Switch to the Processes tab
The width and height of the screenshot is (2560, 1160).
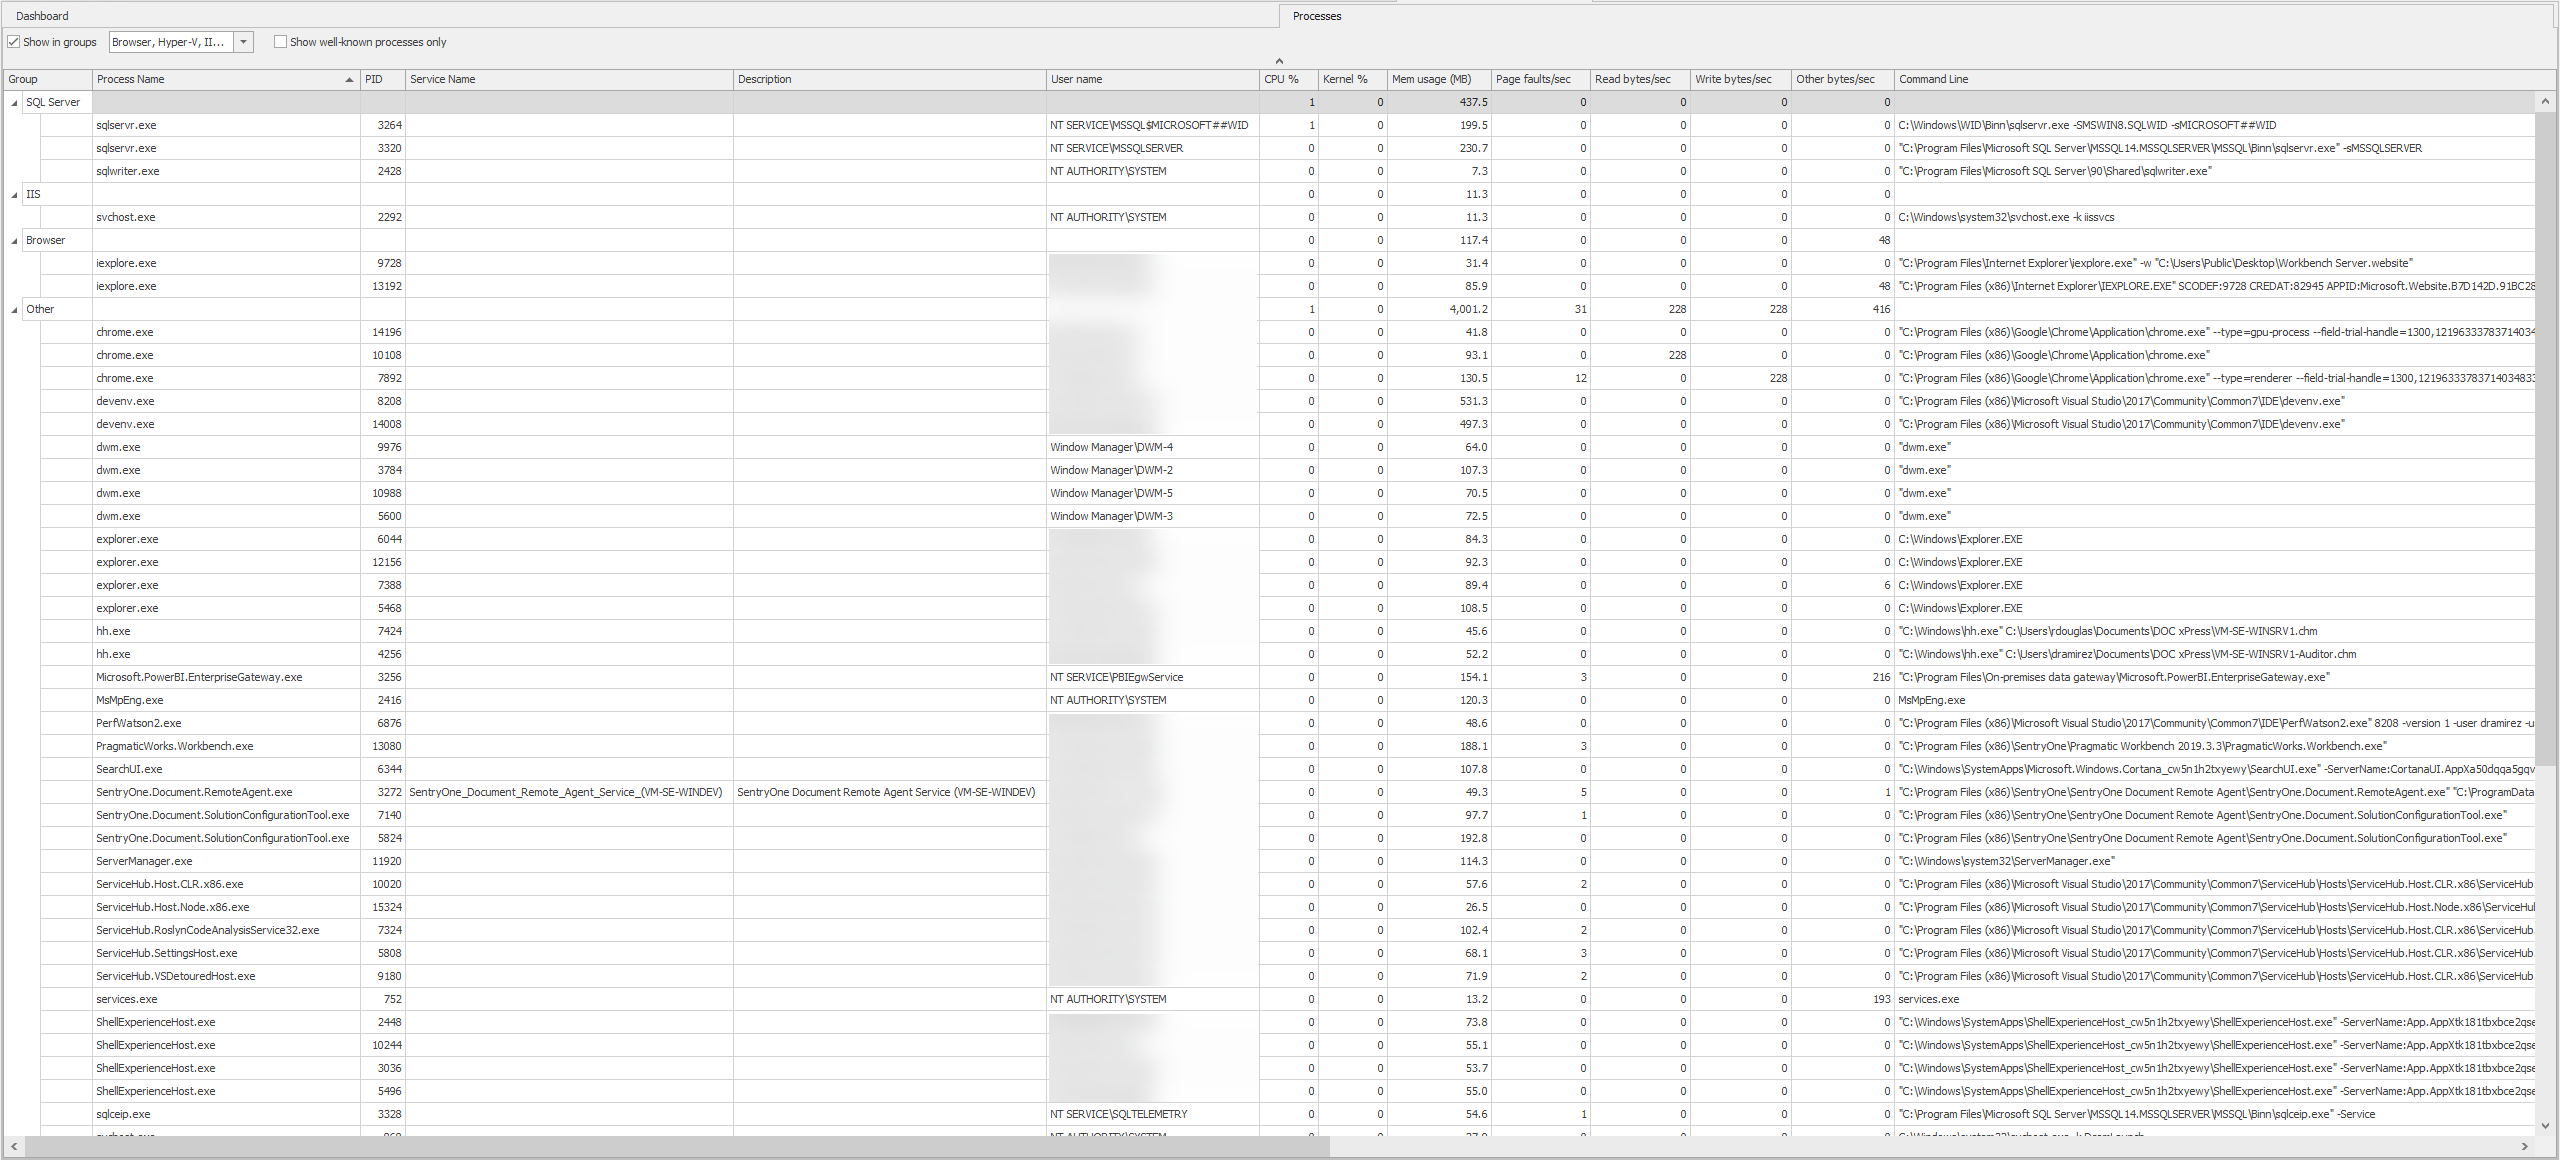click(1316, 16)
